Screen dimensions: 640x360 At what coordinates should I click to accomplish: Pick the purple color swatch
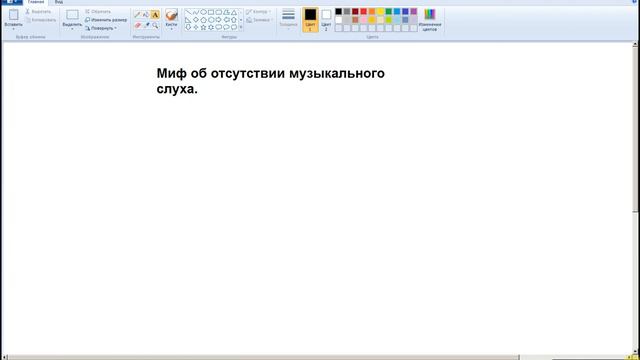point(413,11)
